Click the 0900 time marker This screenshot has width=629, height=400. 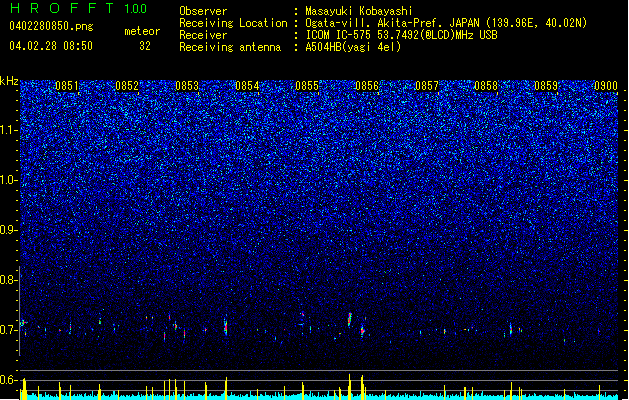[x=606, y=86]
